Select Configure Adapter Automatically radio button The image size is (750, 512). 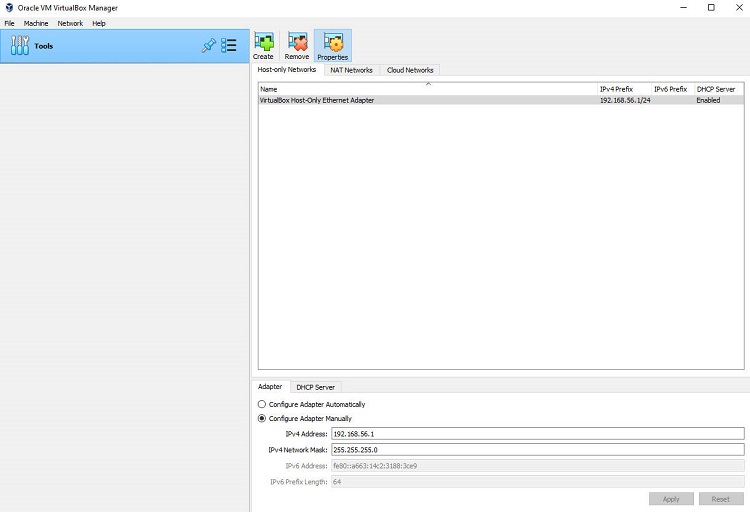262,404
